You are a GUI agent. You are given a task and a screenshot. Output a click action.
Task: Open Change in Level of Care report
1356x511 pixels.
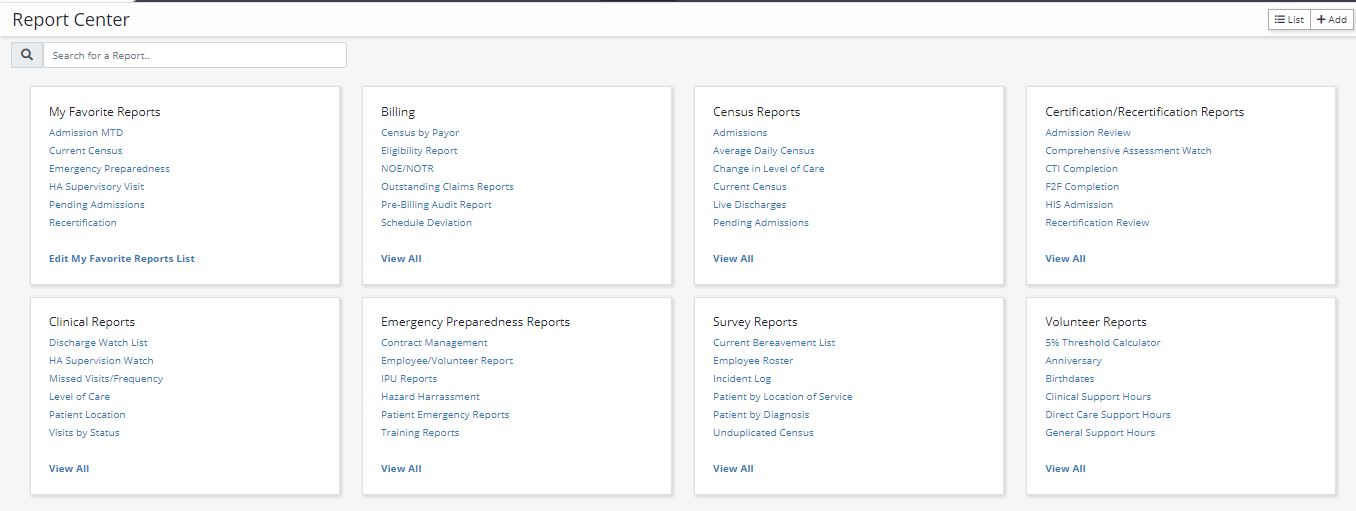click(x=769, y=169)
